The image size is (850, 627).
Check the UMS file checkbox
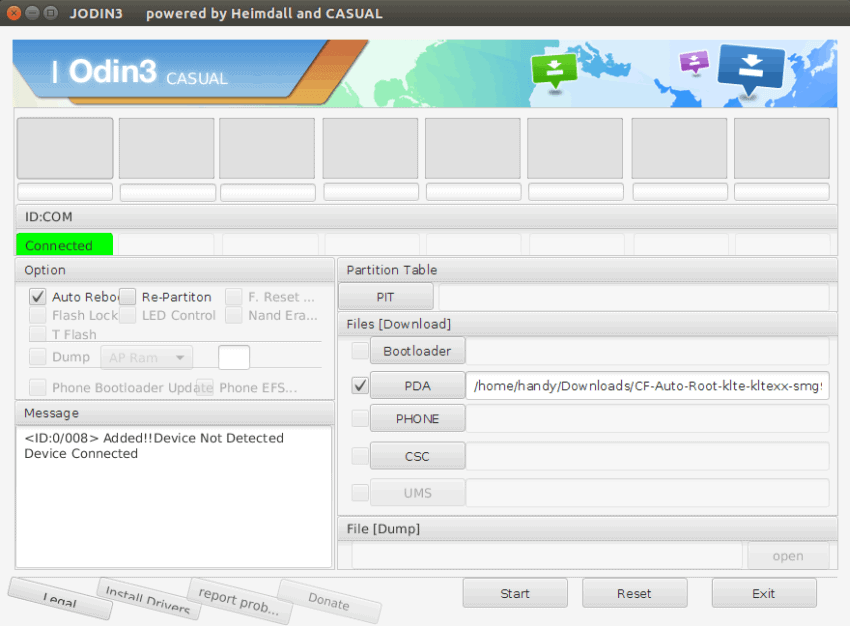point(360,493)
